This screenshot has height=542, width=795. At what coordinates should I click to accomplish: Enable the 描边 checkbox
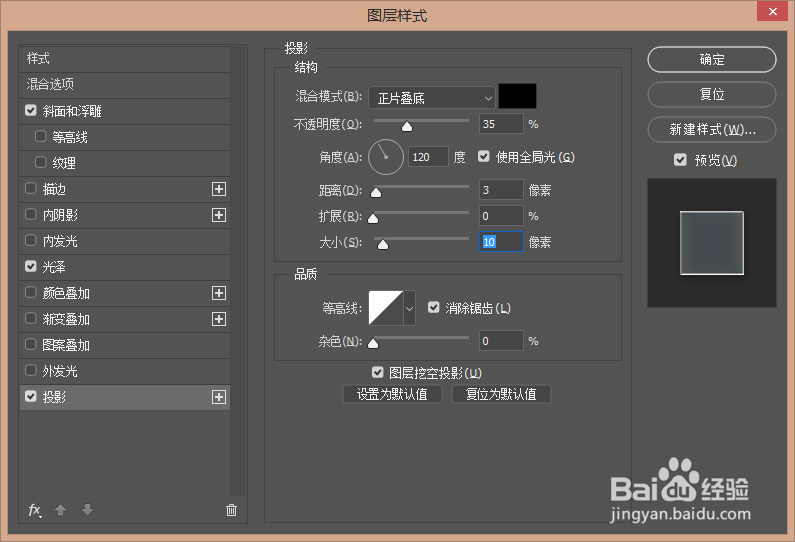point(31,189)
